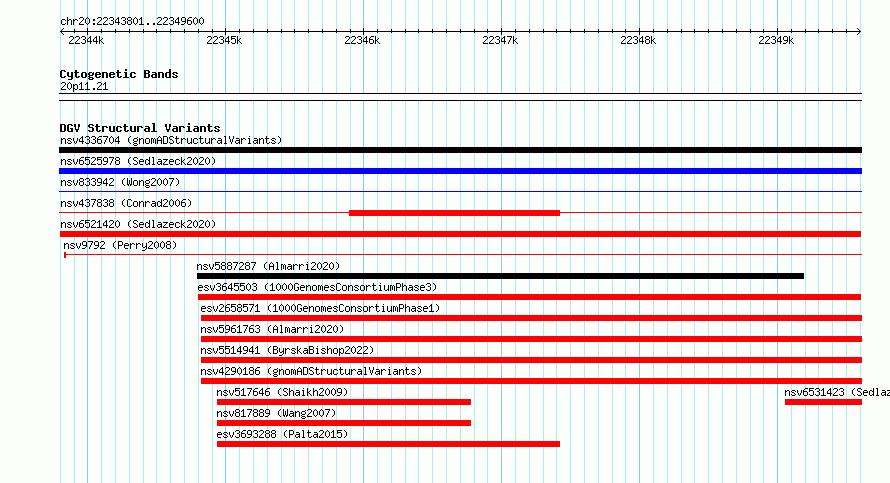Click the red nsv817889 bar
This screenshot has height=483, width=890.
[343, 423]
